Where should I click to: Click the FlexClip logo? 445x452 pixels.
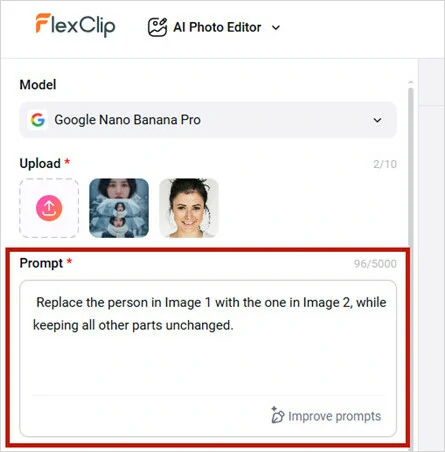(x=75, y=25)
